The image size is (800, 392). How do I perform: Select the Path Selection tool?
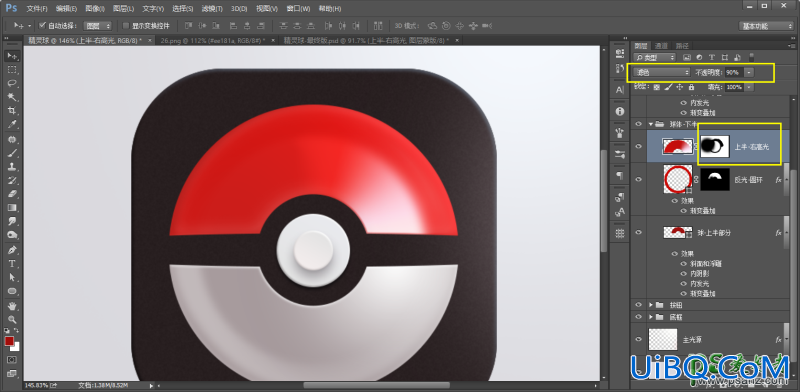click(12, 278)
